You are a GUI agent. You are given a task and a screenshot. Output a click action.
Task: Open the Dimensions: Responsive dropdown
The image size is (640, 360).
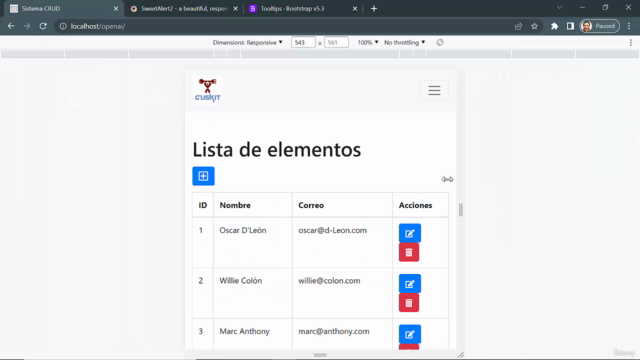[x=247, y=42]
